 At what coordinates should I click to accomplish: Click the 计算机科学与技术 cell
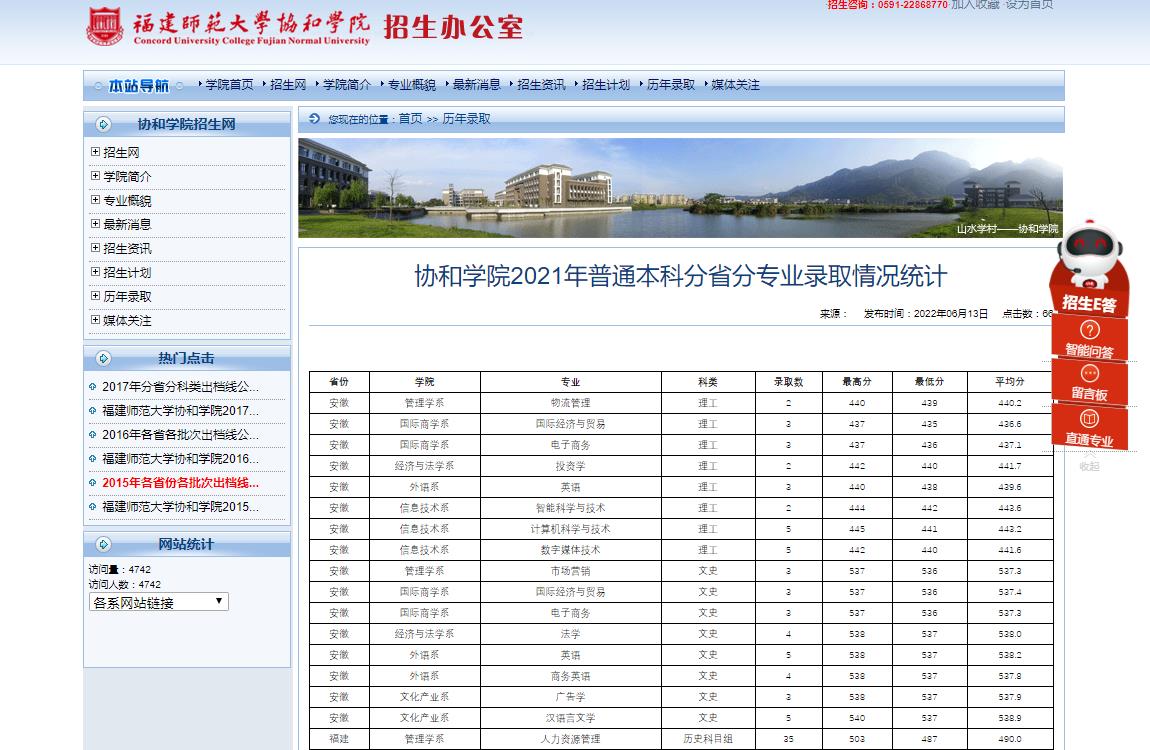point(571,529)
